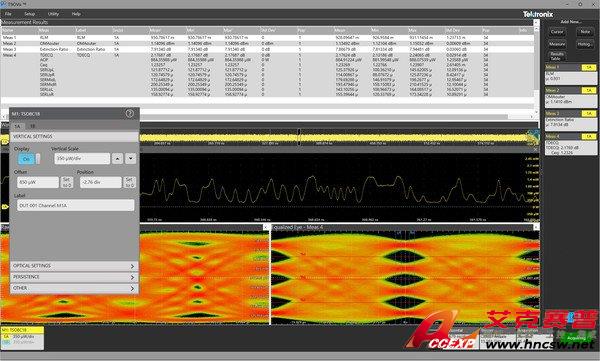Decrease vertical scale with down arrow
600x361 pixels.
pos(130,158)
